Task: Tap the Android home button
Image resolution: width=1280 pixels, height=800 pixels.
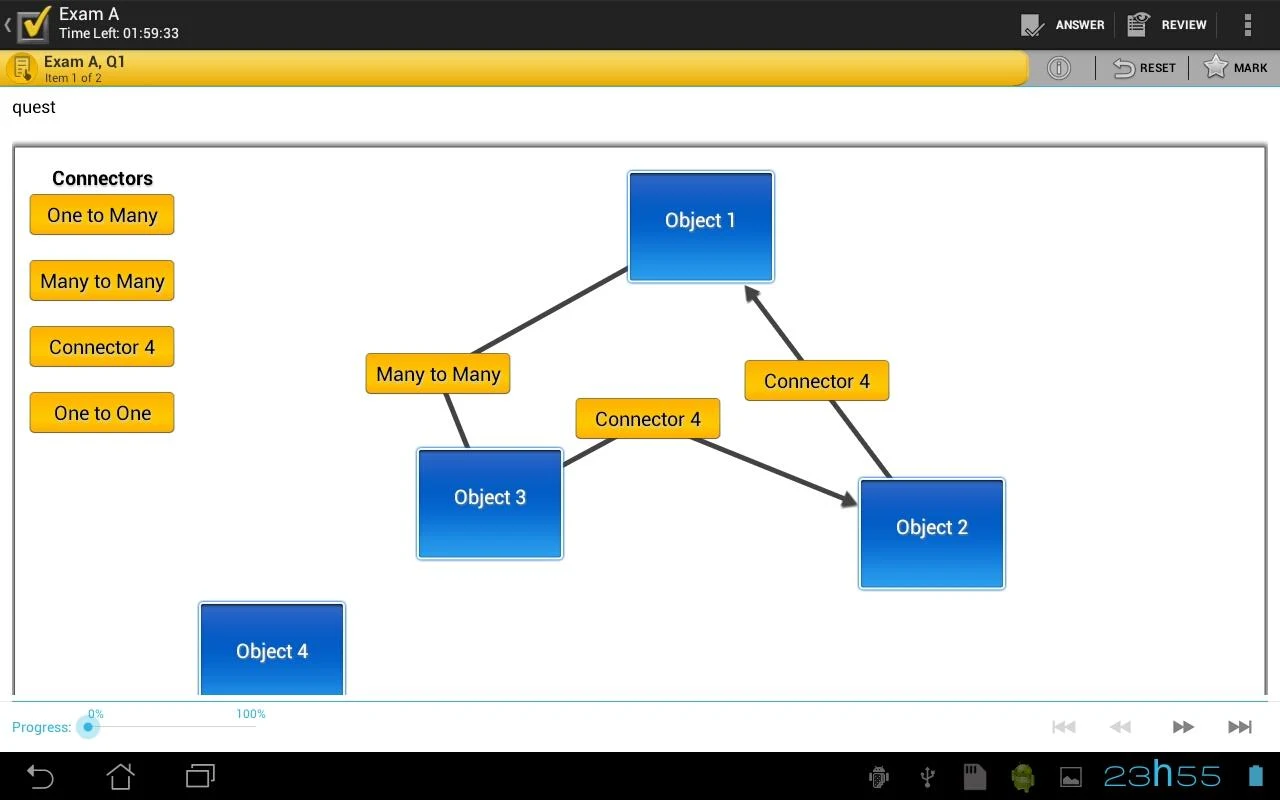Action: click(x=121, y=776)
